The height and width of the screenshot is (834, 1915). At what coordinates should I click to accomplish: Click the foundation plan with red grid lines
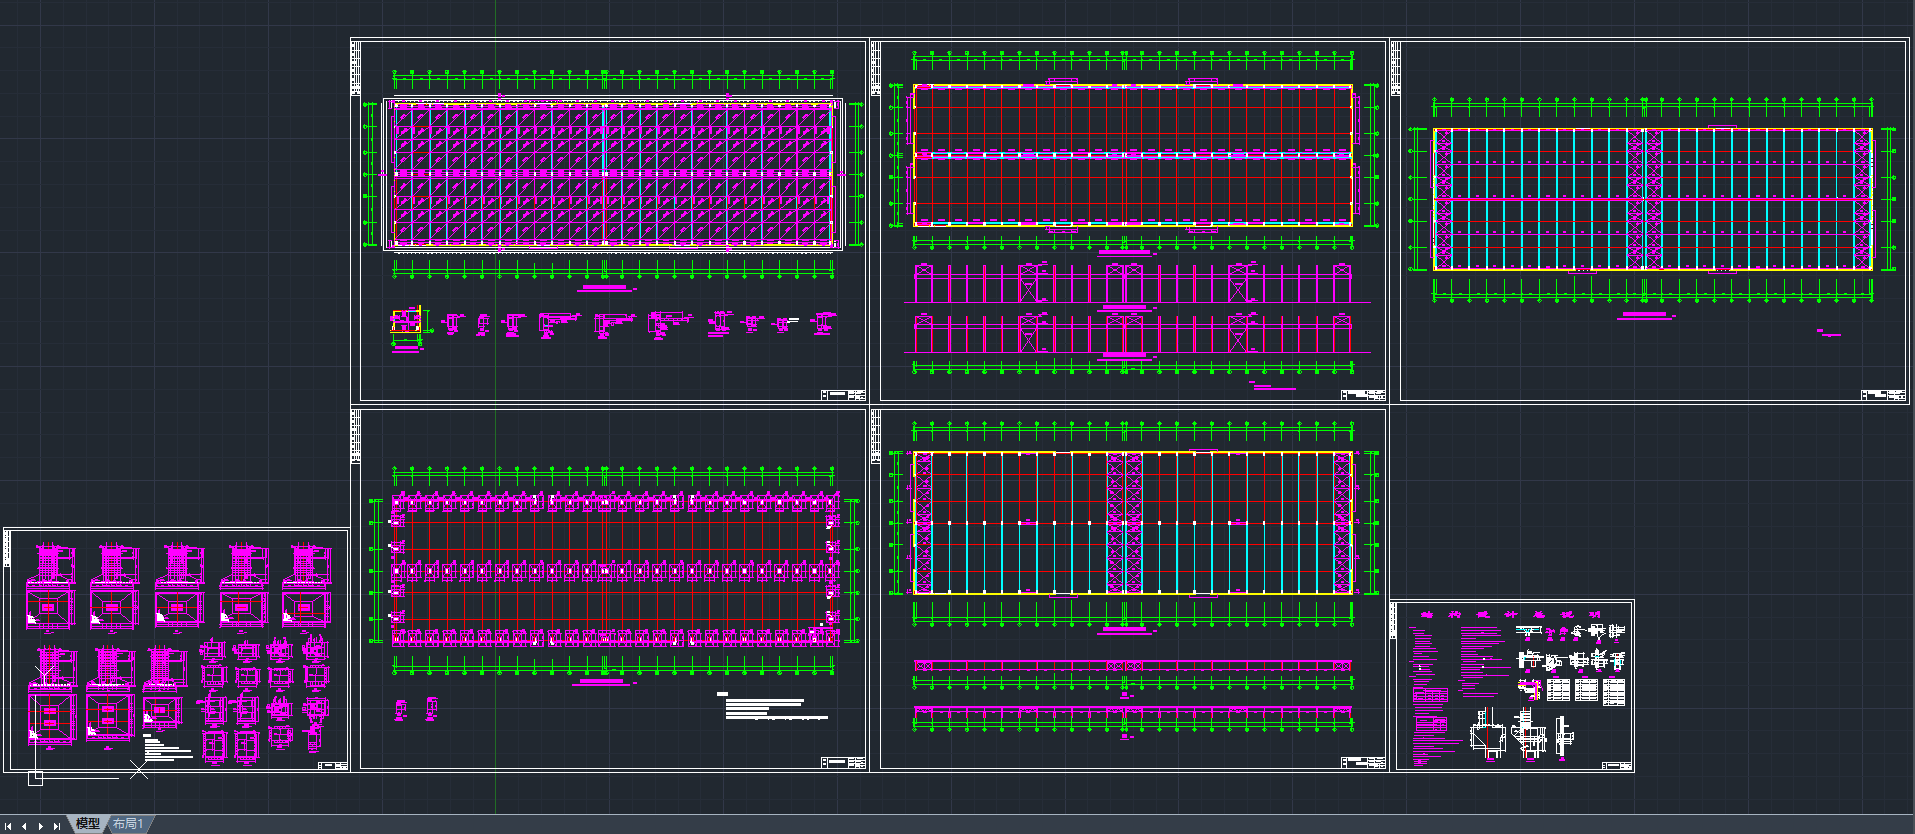[614, 569]
